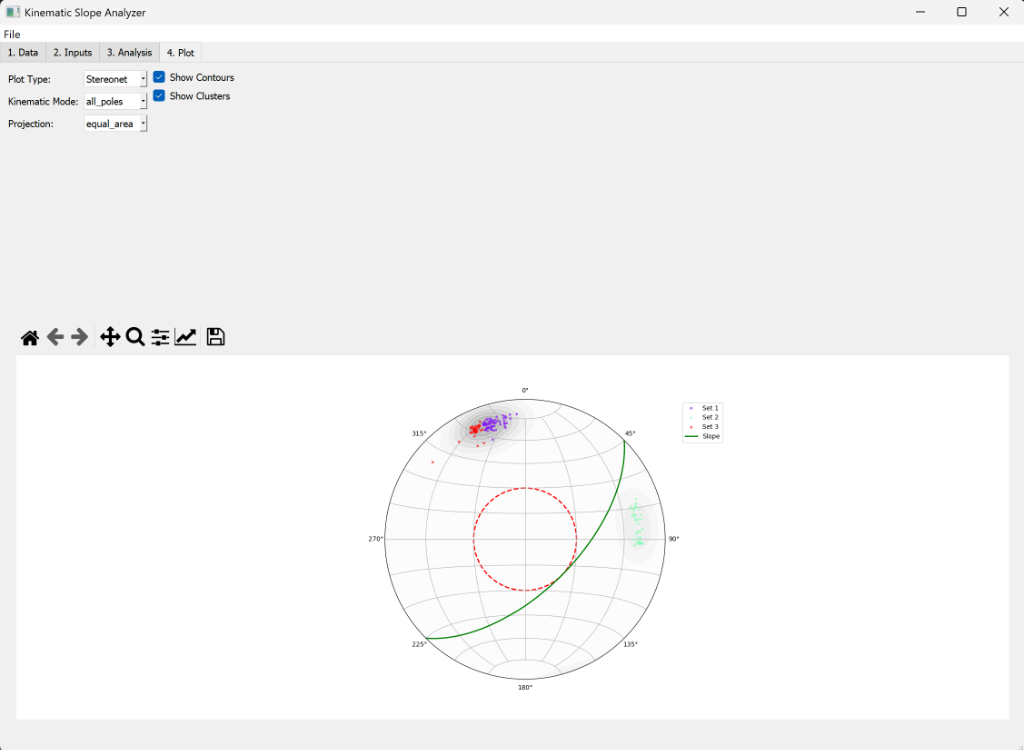The height and width of the screenshot is (750, 1024).
Task: Open the Kinematic Mode dropdown
Action: tap(115, 101)
